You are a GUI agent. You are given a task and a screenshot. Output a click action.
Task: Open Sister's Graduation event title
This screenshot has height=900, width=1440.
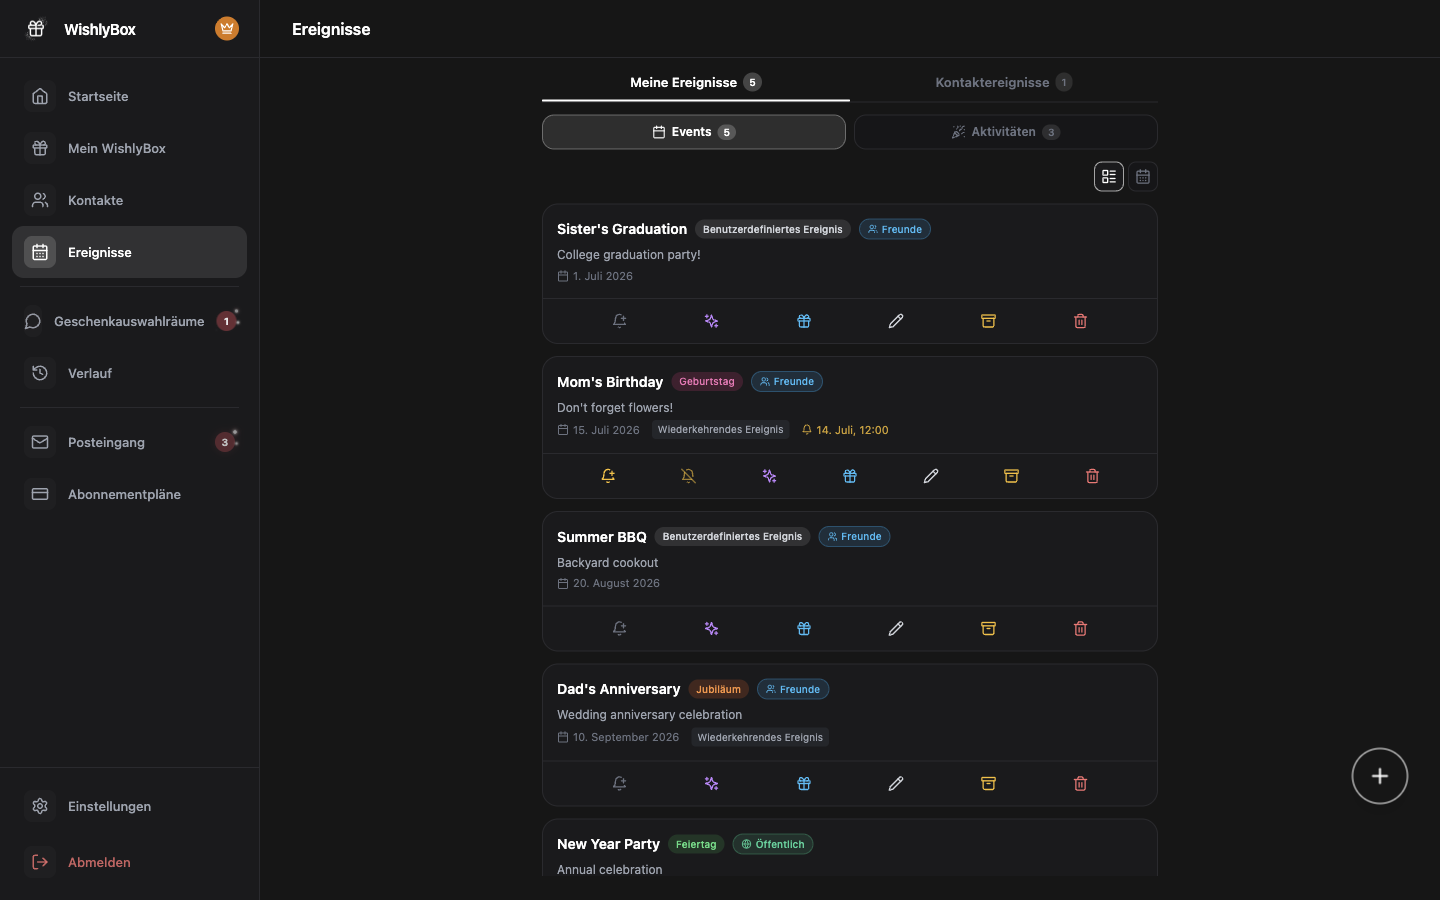tap(622, 229)
